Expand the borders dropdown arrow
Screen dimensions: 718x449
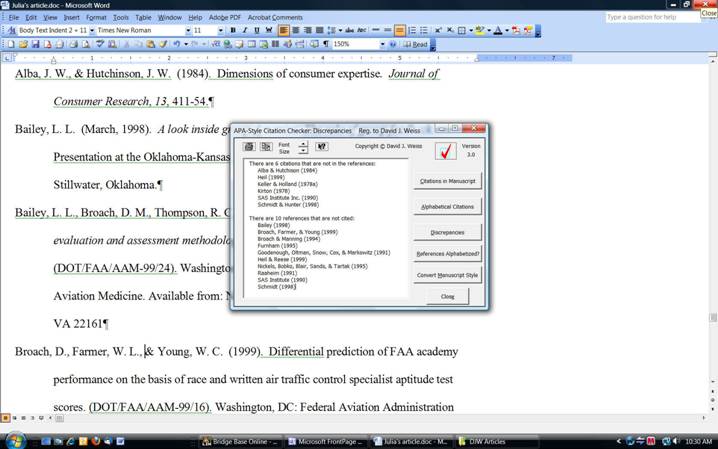[471, 30]
